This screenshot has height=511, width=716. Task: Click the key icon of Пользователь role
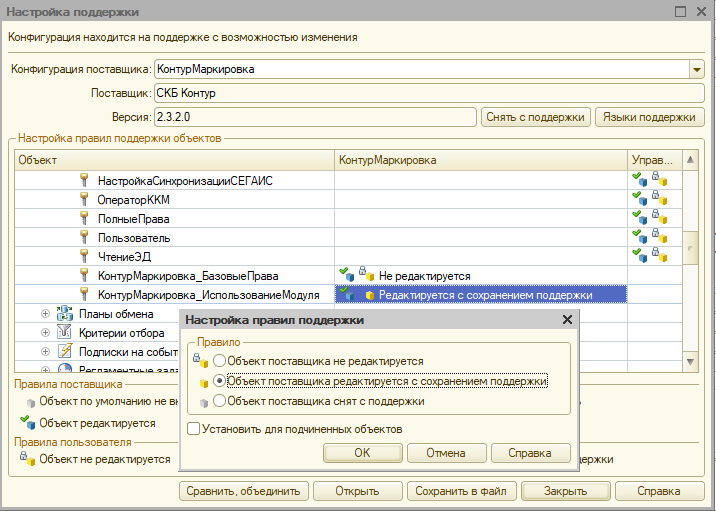coord(84,237)
